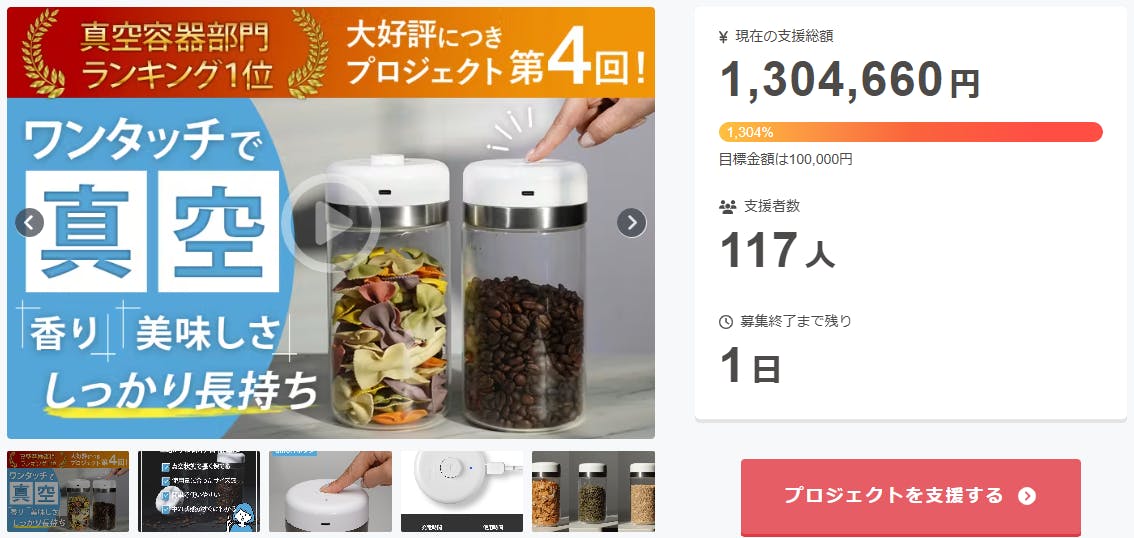Click the 1,304,660円 total amount

tap(850, 80)
